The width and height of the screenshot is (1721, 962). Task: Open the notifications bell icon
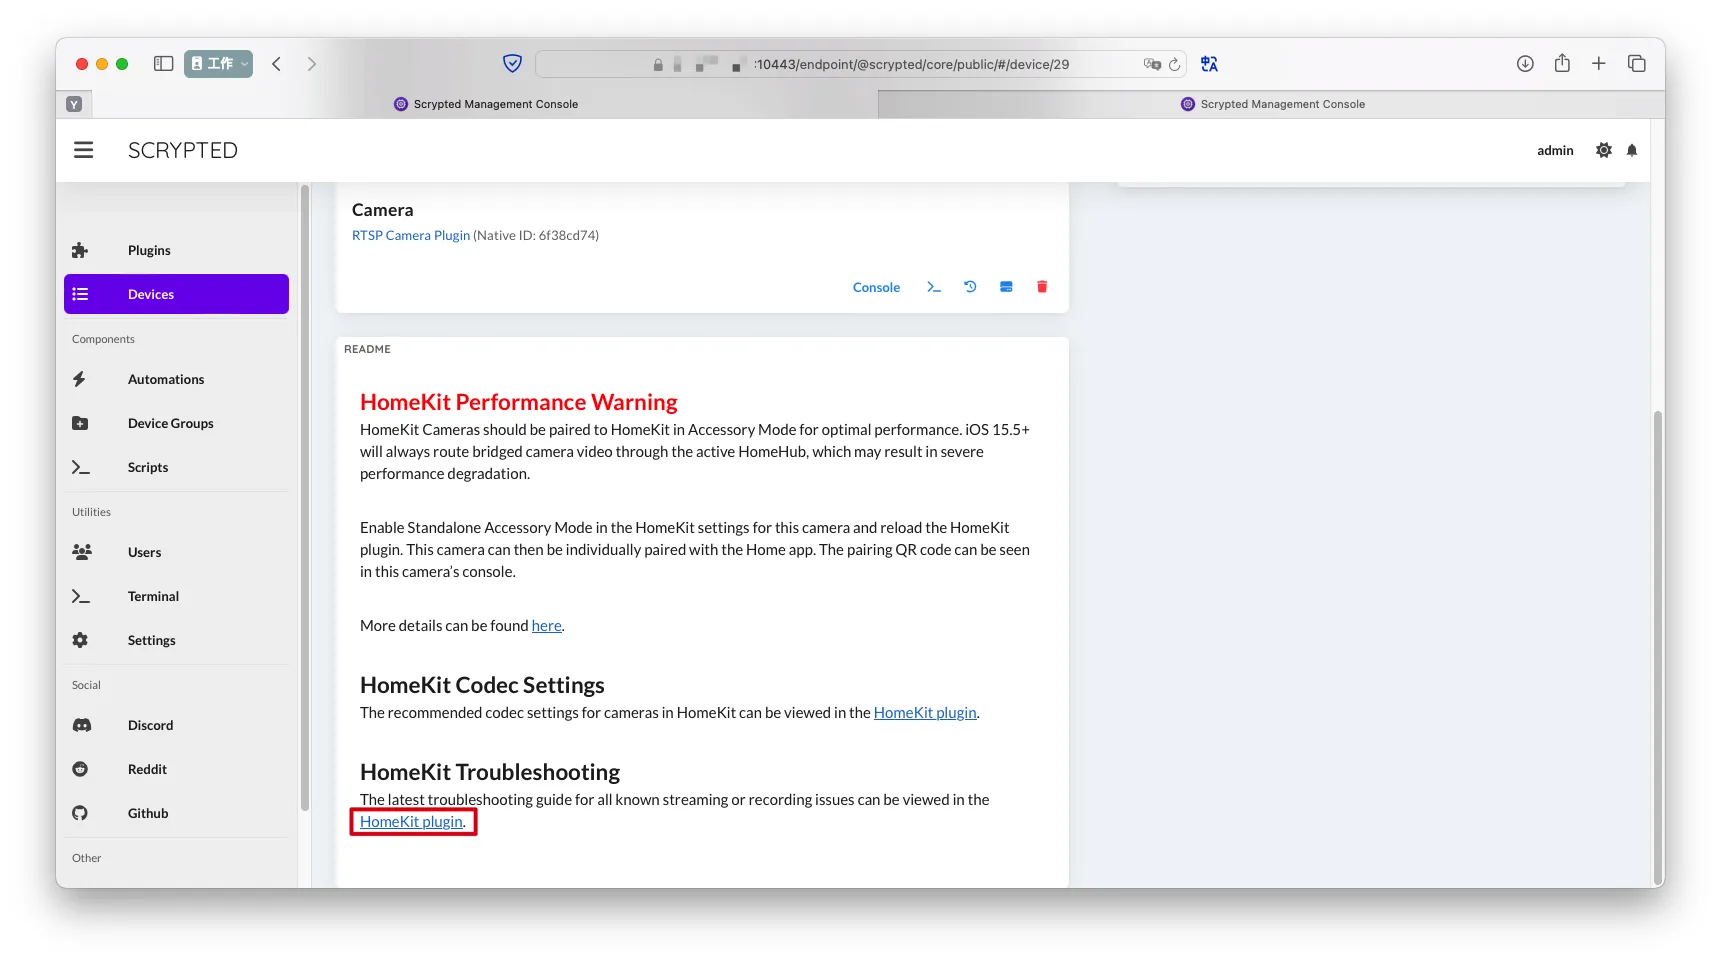(x=1632, y=150)
